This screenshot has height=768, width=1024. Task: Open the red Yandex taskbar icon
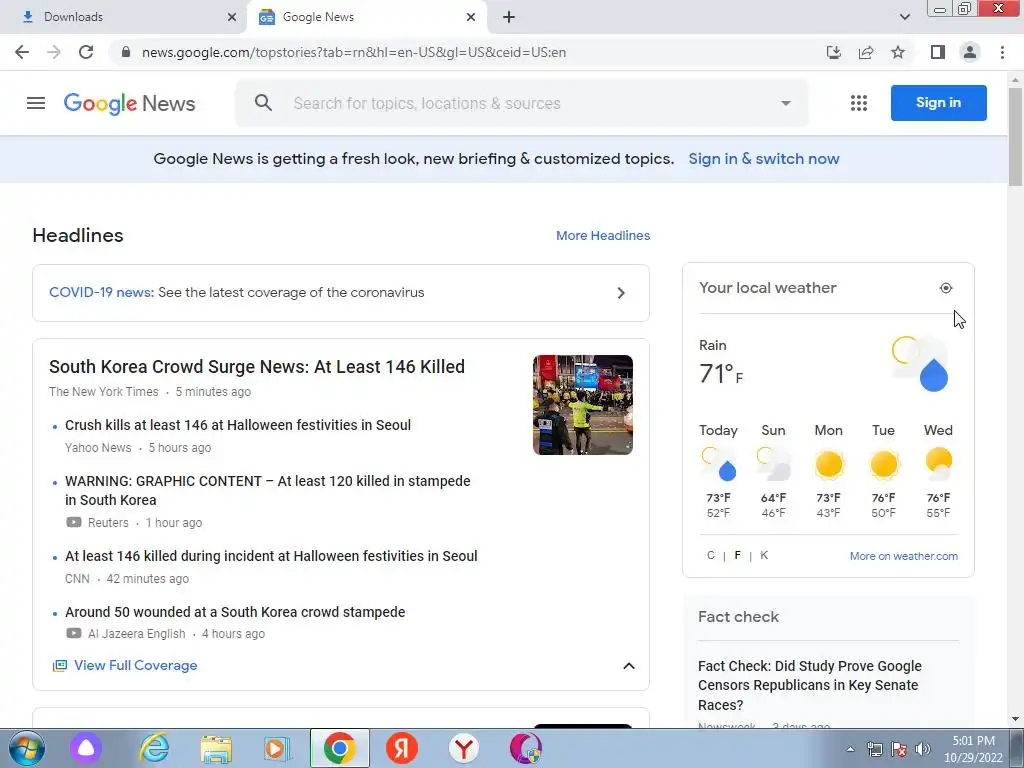click(402, 748)
